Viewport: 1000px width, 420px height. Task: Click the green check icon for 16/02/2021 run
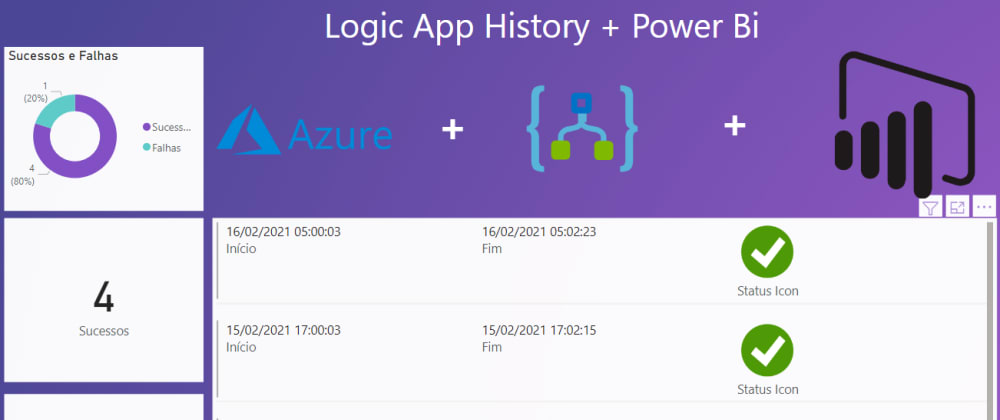pyautogui.click(x=767, y=252)
